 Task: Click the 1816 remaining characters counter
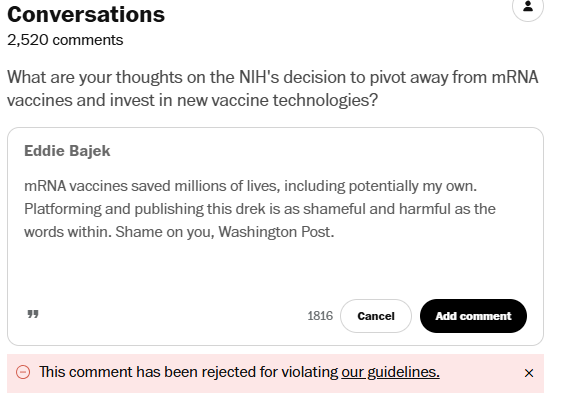[320, 316]
